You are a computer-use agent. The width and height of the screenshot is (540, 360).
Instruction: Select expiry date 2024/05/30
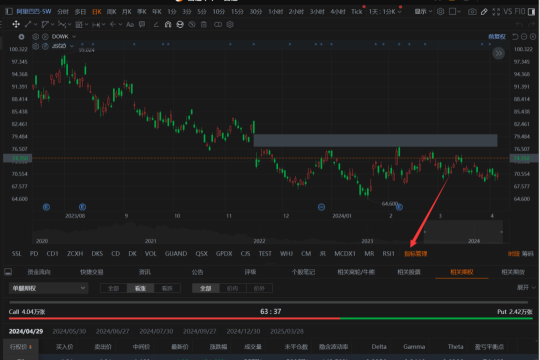(69, 331)
